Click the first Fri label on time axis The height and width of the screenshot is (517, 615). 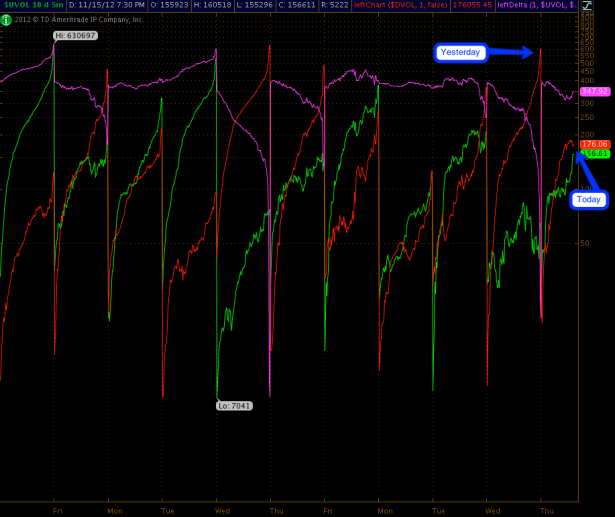point(58,511)
